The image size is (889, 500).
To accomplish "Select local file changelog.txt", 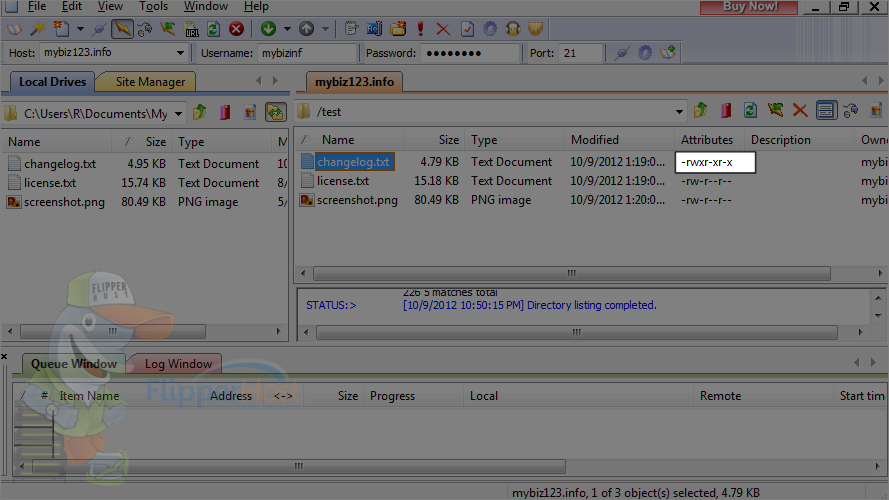I will pyautogui.click(x=60, y=164).
